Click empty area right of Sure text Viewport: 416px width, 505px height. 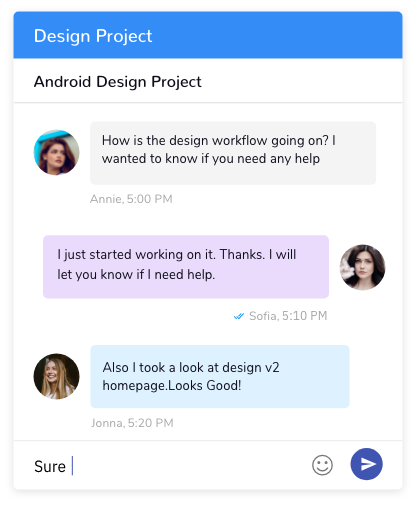(x=190, y=466)
